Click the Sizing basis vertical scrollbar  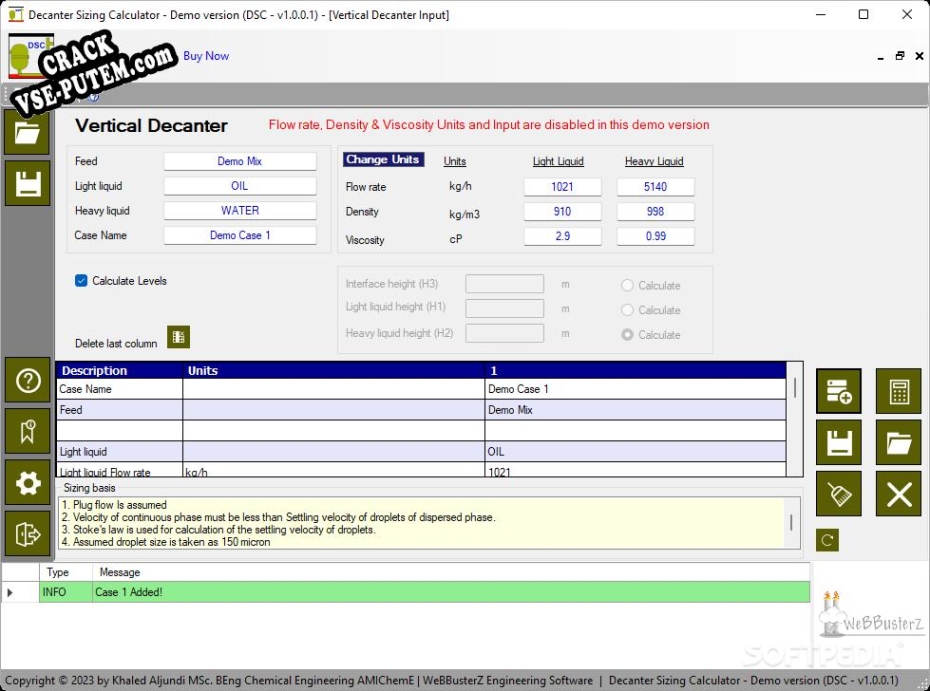pos(791,523)
